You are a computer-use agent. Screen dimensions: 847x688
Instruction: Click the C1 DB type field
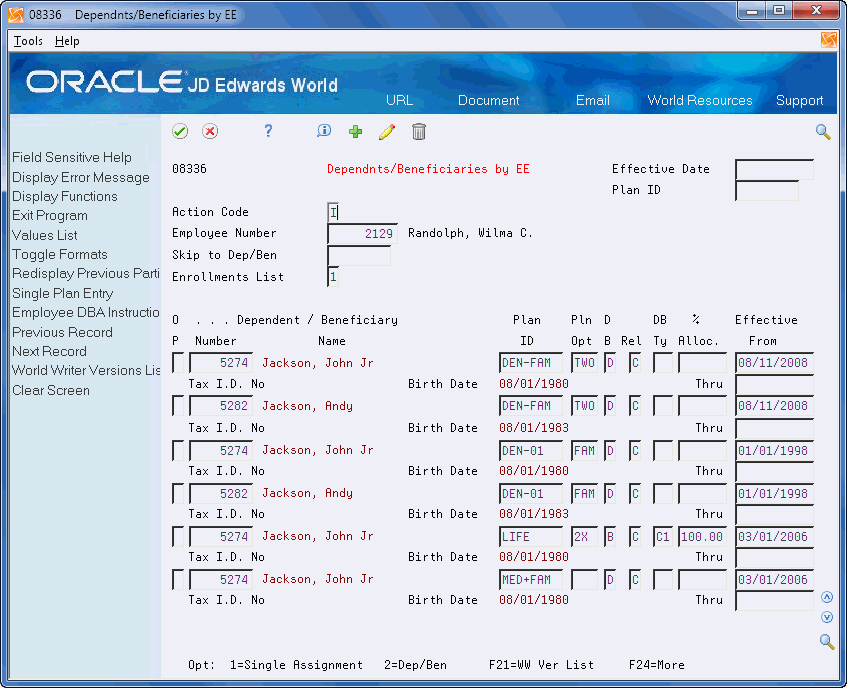pyautogui.click(x=663, y=536)
